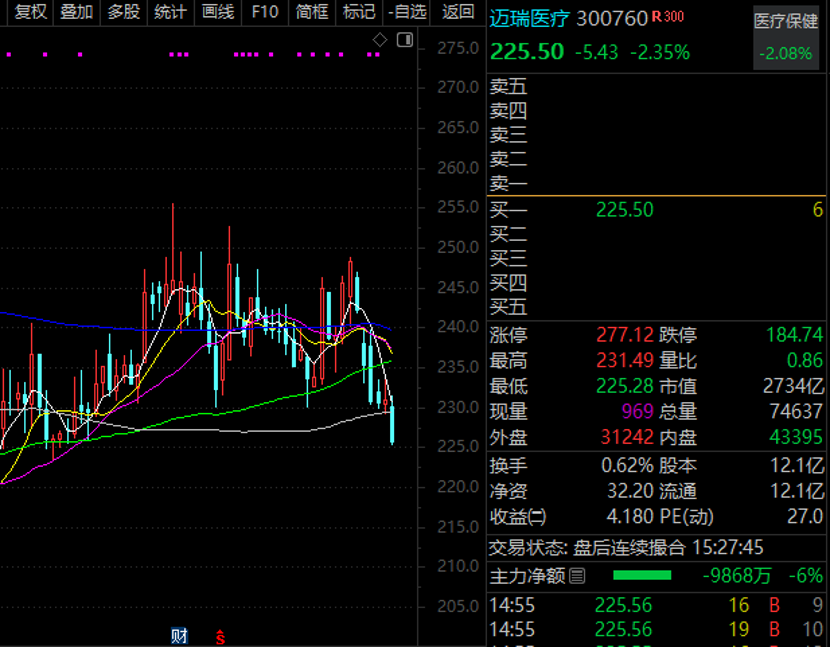Click the 卖五 ask row
This screenshot has width=830, height=648.
tap(656, 86)
